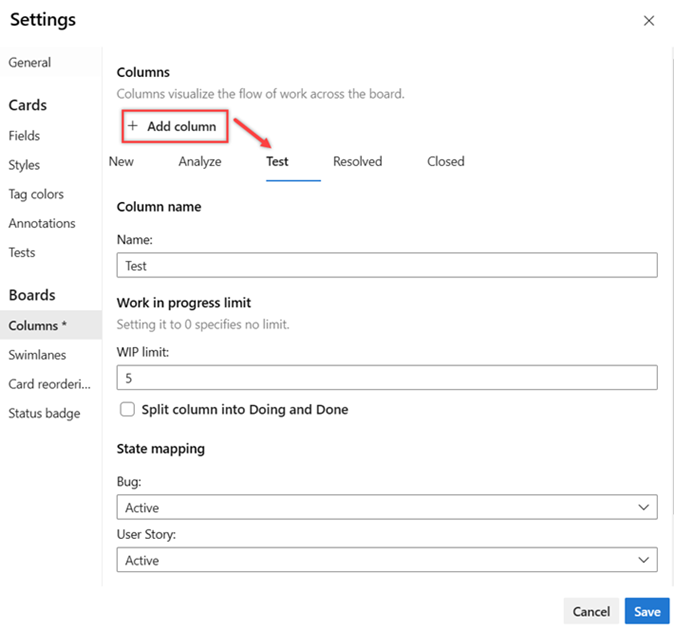Open the Resolved column tab

[x=357, y=162]
